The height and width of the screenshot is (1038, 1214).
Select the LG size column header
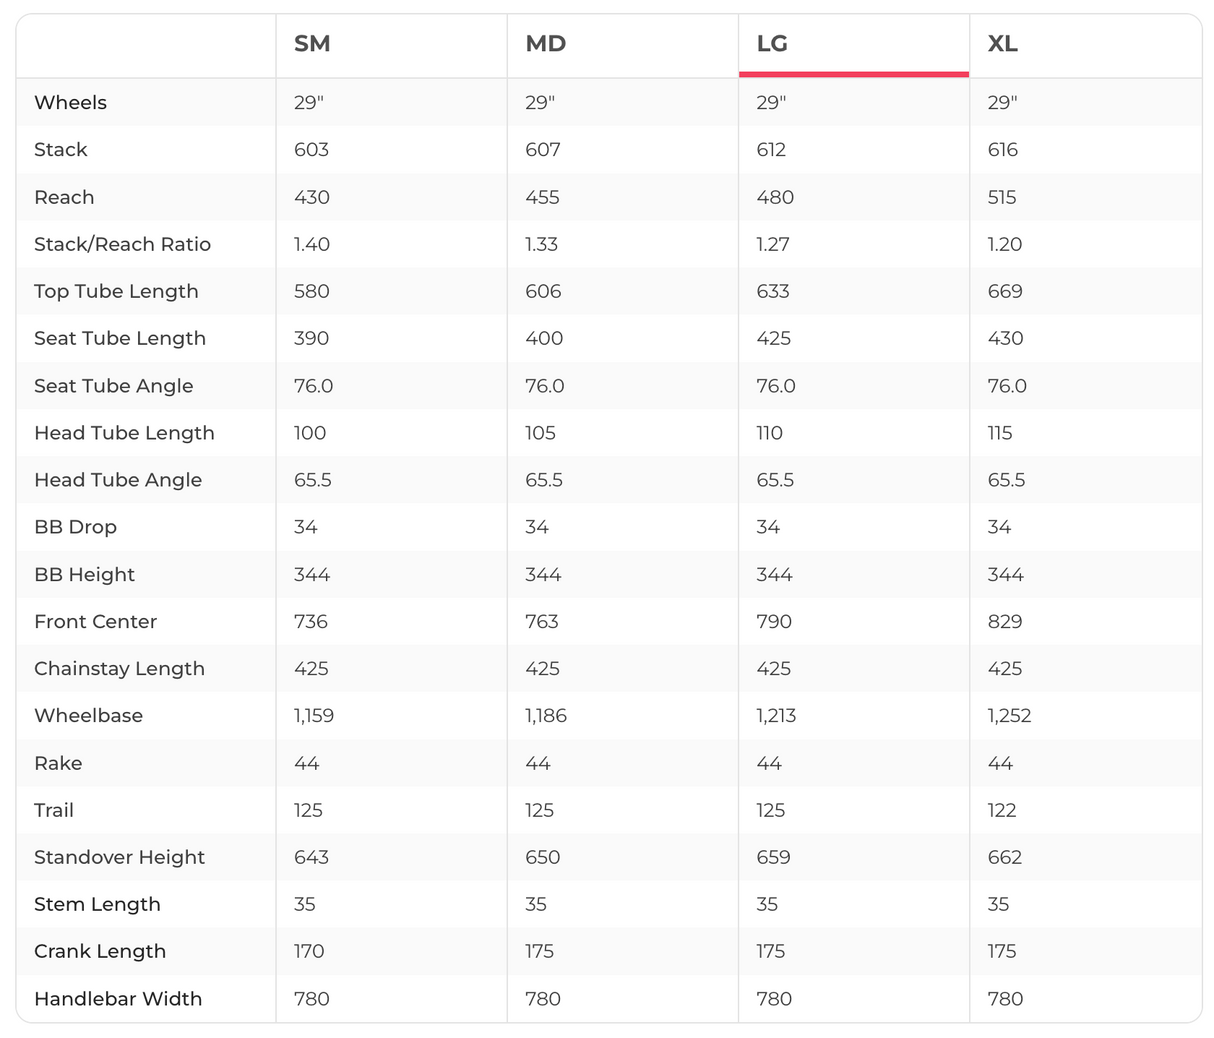(x=772, y=44)
